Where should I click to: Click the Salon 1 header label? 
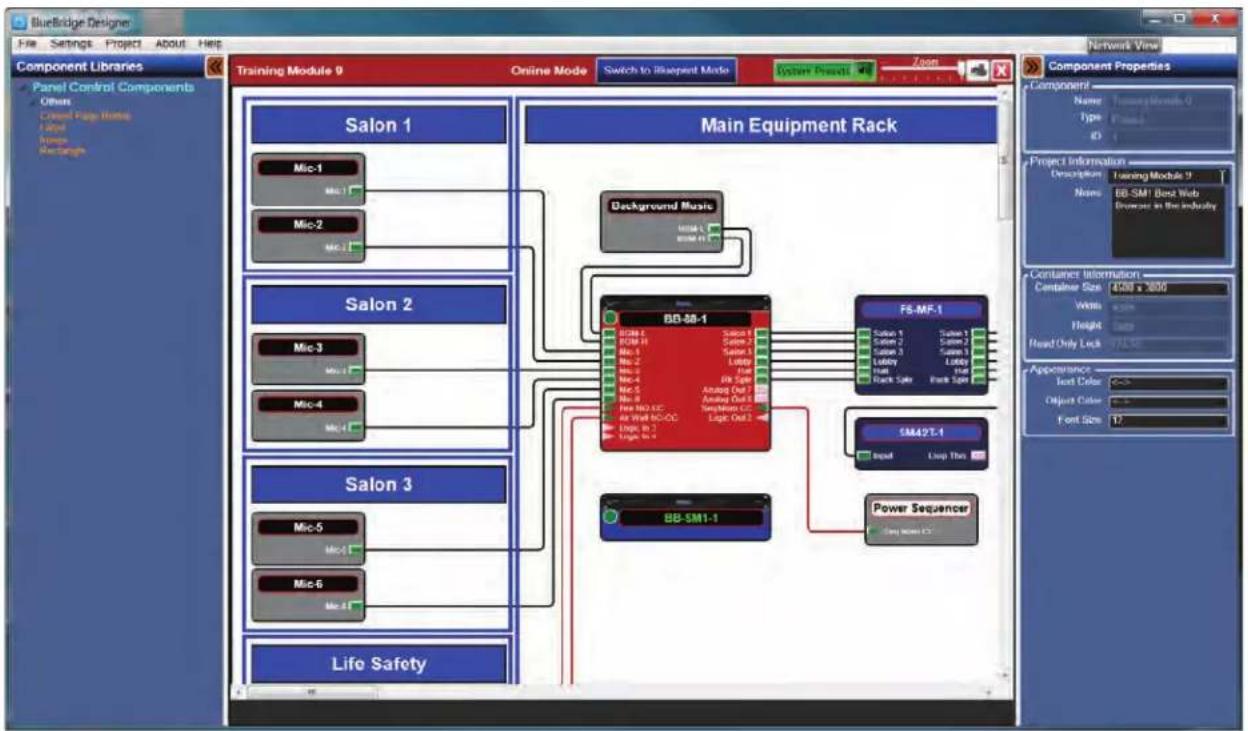click(378, 126)
